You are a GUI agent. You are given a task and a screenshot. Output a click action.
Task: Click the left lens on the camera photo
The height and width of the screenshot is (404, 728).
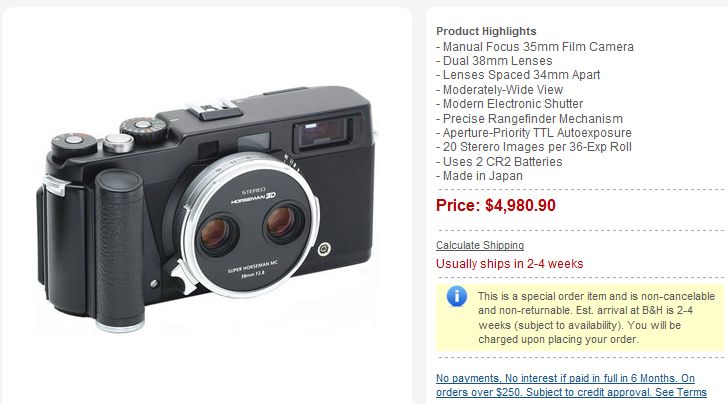pos(217,235)
